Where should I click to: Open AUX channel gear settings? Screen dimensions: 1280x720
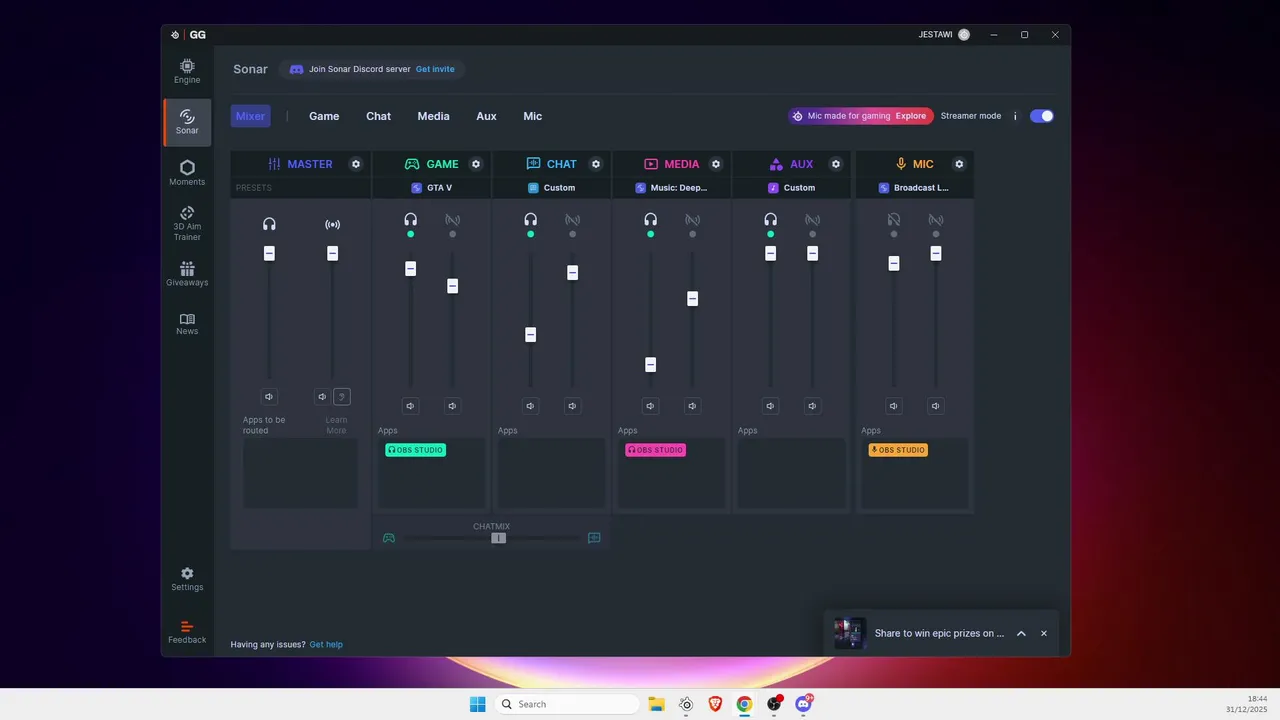[836, 164]
